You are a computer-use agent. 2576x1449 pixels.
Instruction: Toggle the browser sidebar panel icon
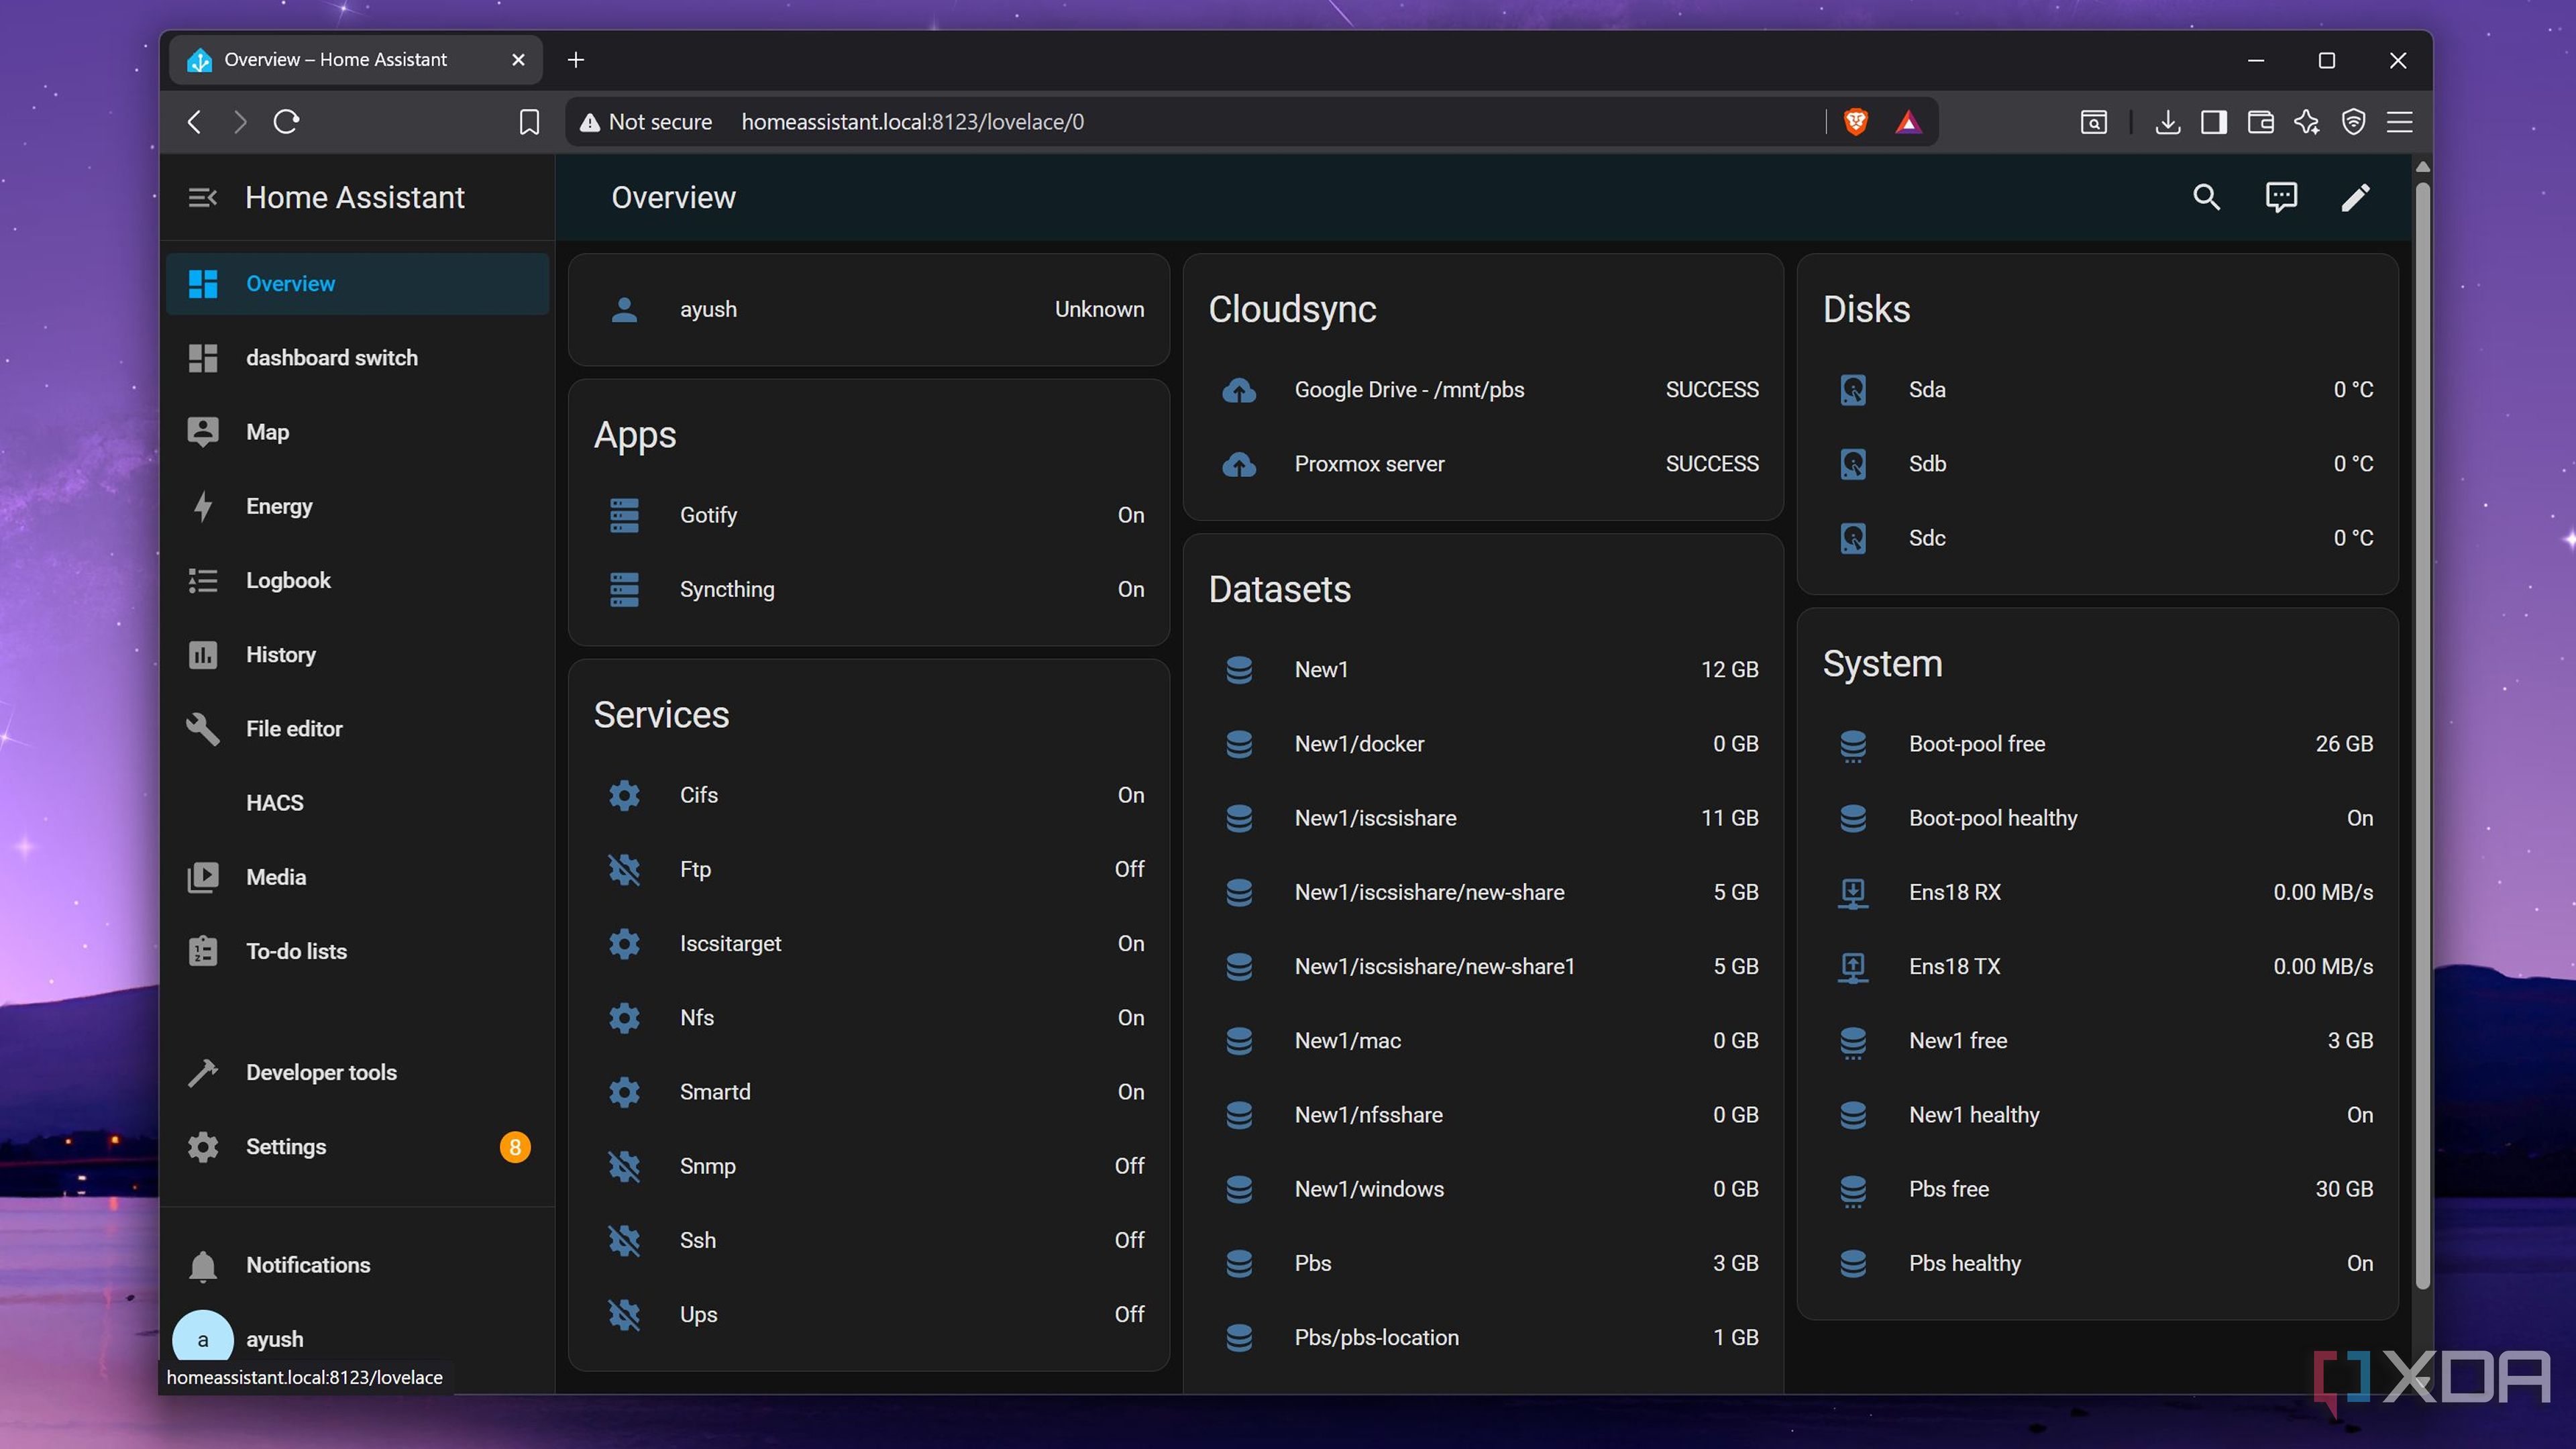pos(2214,122)
